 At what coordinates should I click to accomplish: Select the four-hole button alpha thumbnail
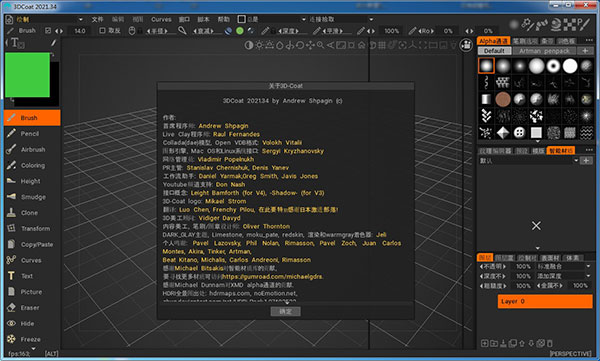pyautogui.click(x=519, y=133)
